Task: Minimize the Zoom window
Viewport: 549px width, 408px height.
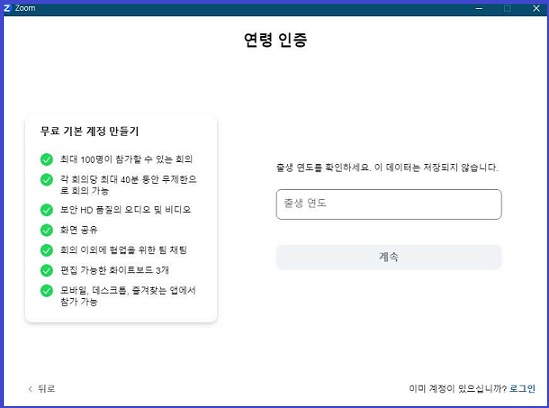Action: [479, 8]
